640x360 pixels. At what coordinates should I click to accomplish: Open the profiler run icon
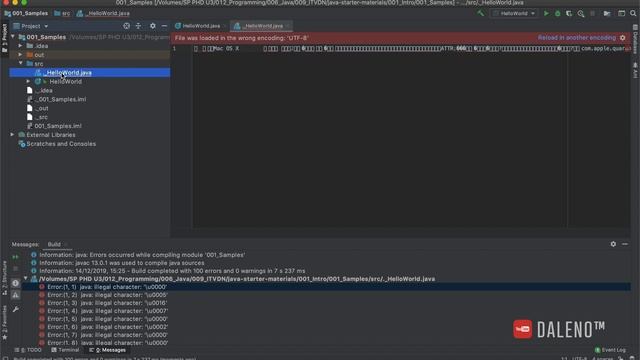point(581,13)
